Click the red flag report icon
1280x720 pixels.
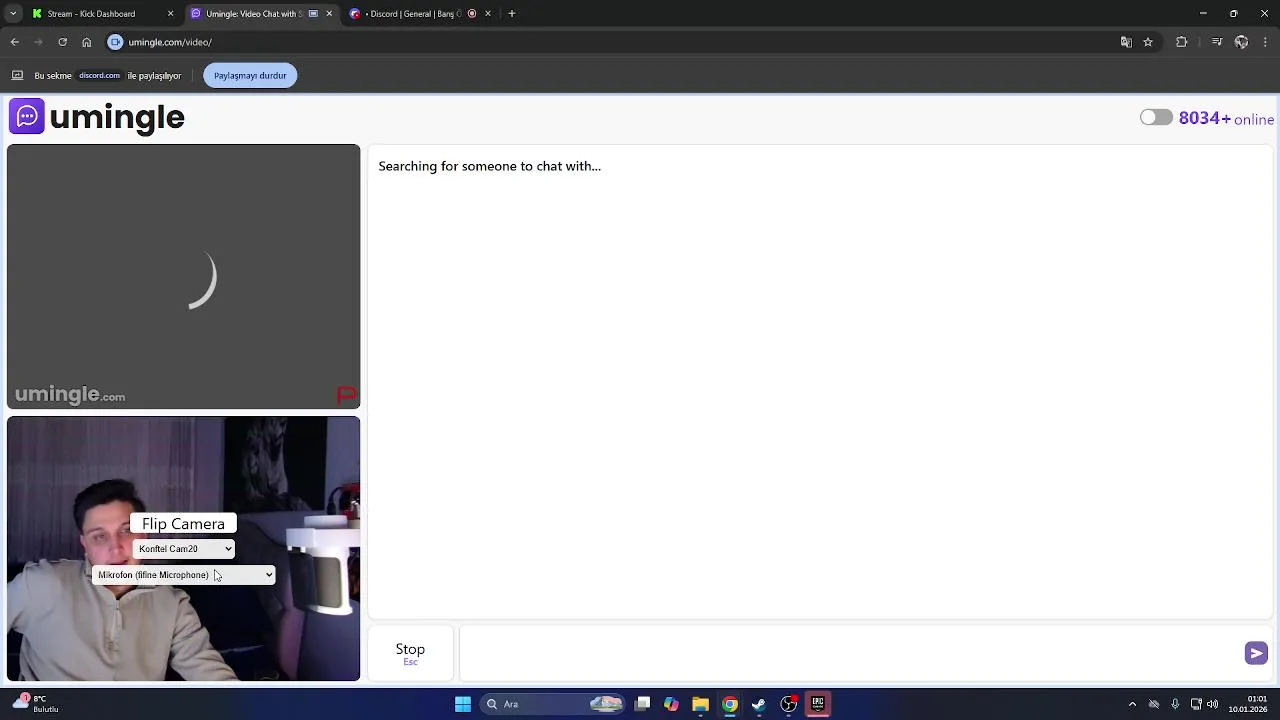(x=346, y=396)
